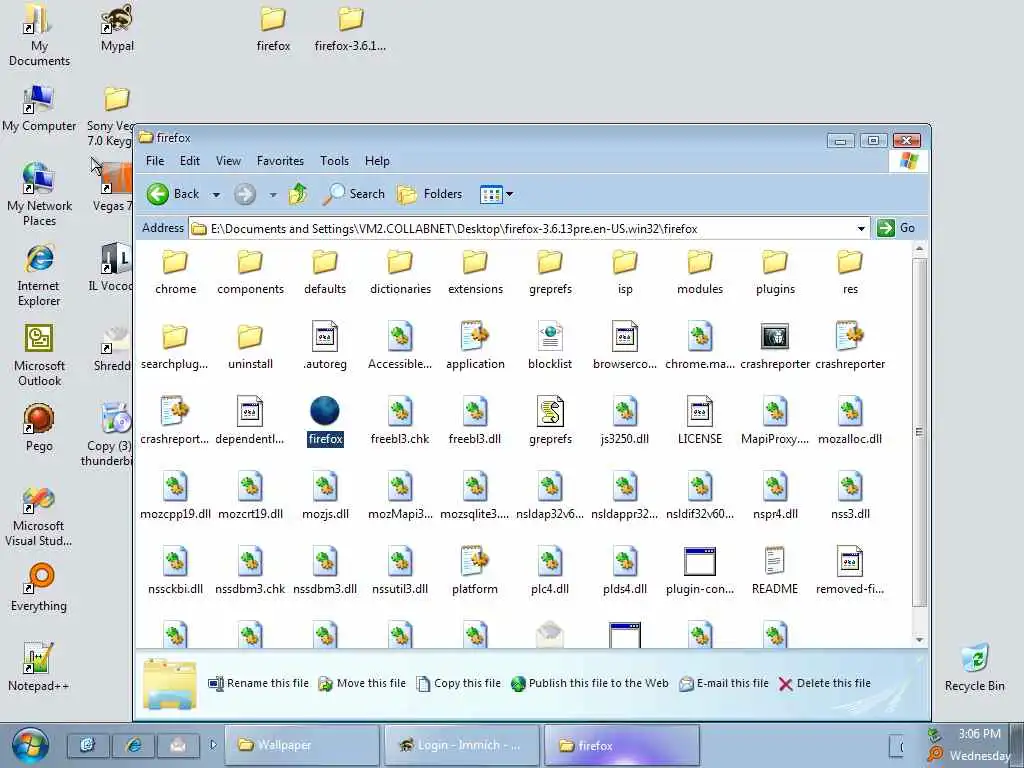
Task: Click Rename this file link
Action: pyautogui.click(x=259, y=683)
